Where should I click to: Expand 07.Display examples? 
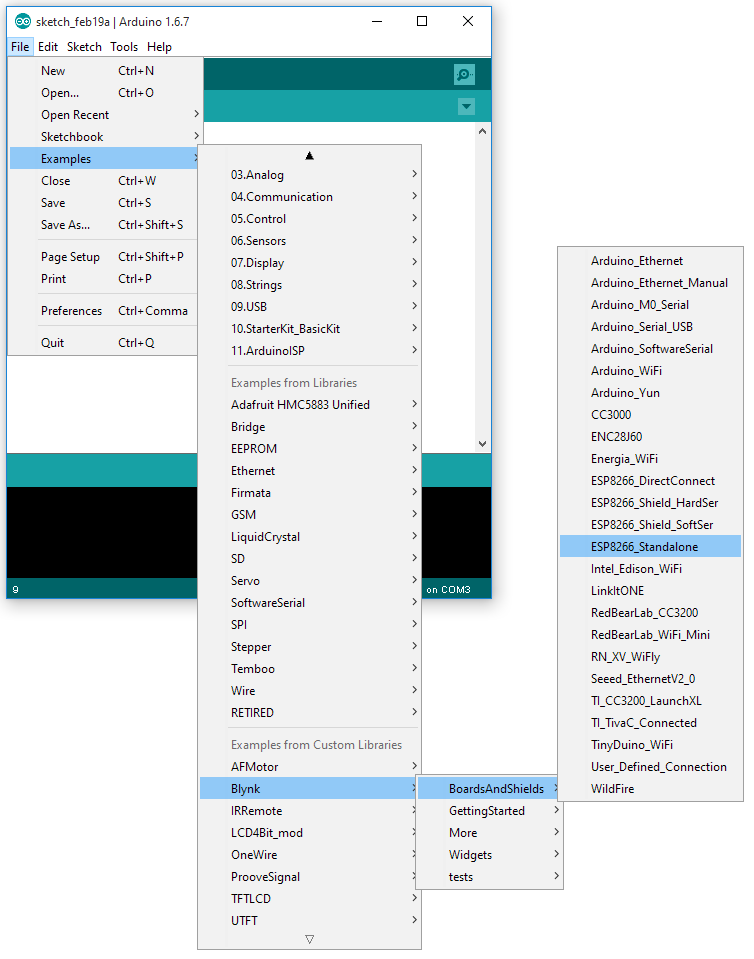309,263
